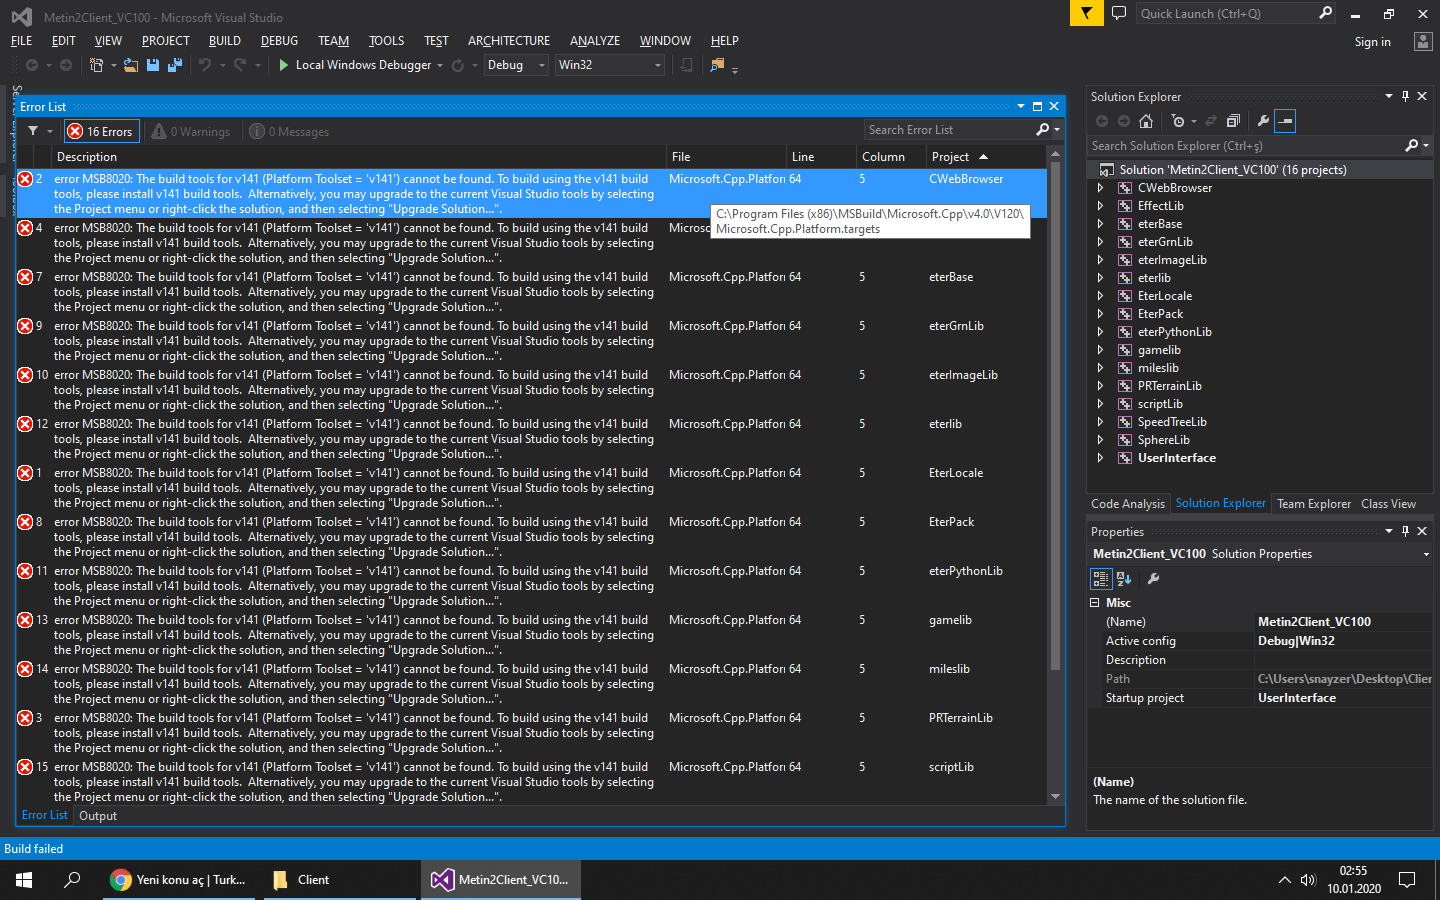
Task: Expand the UserInterface project node
Action: (1101, 458)
